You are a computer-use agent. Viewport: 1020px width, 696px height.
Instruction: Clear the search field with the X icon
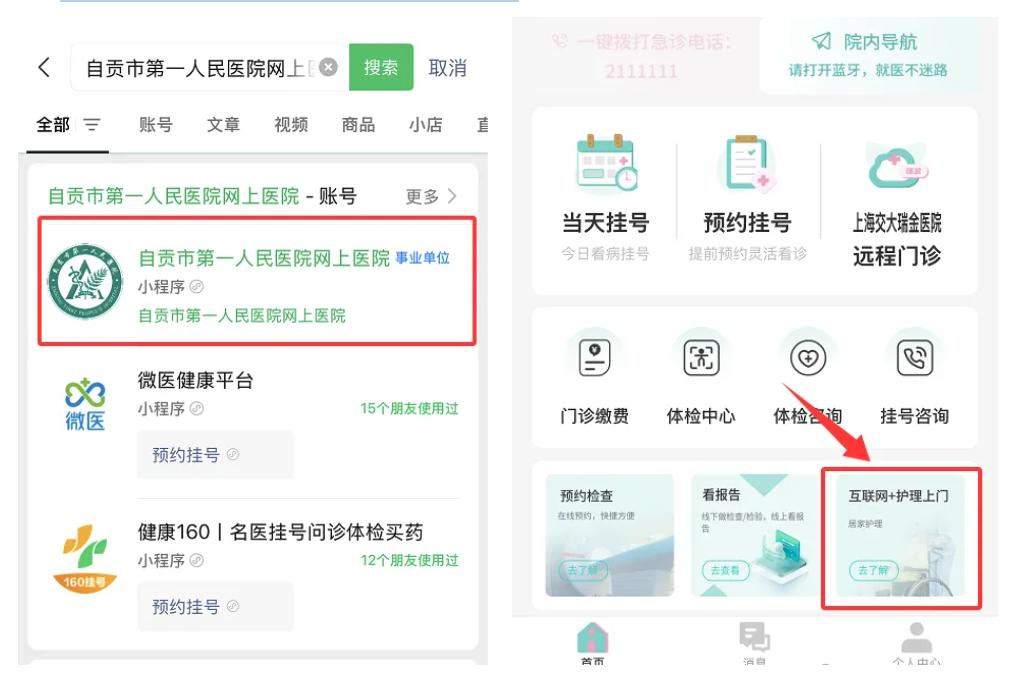click(329, 67)
